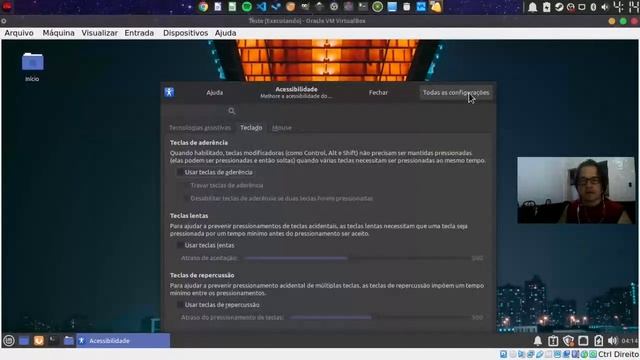Open the guest start menu button
Image resolution: width=640 pixels, height=360 pixels.
(x=9, y=340)
